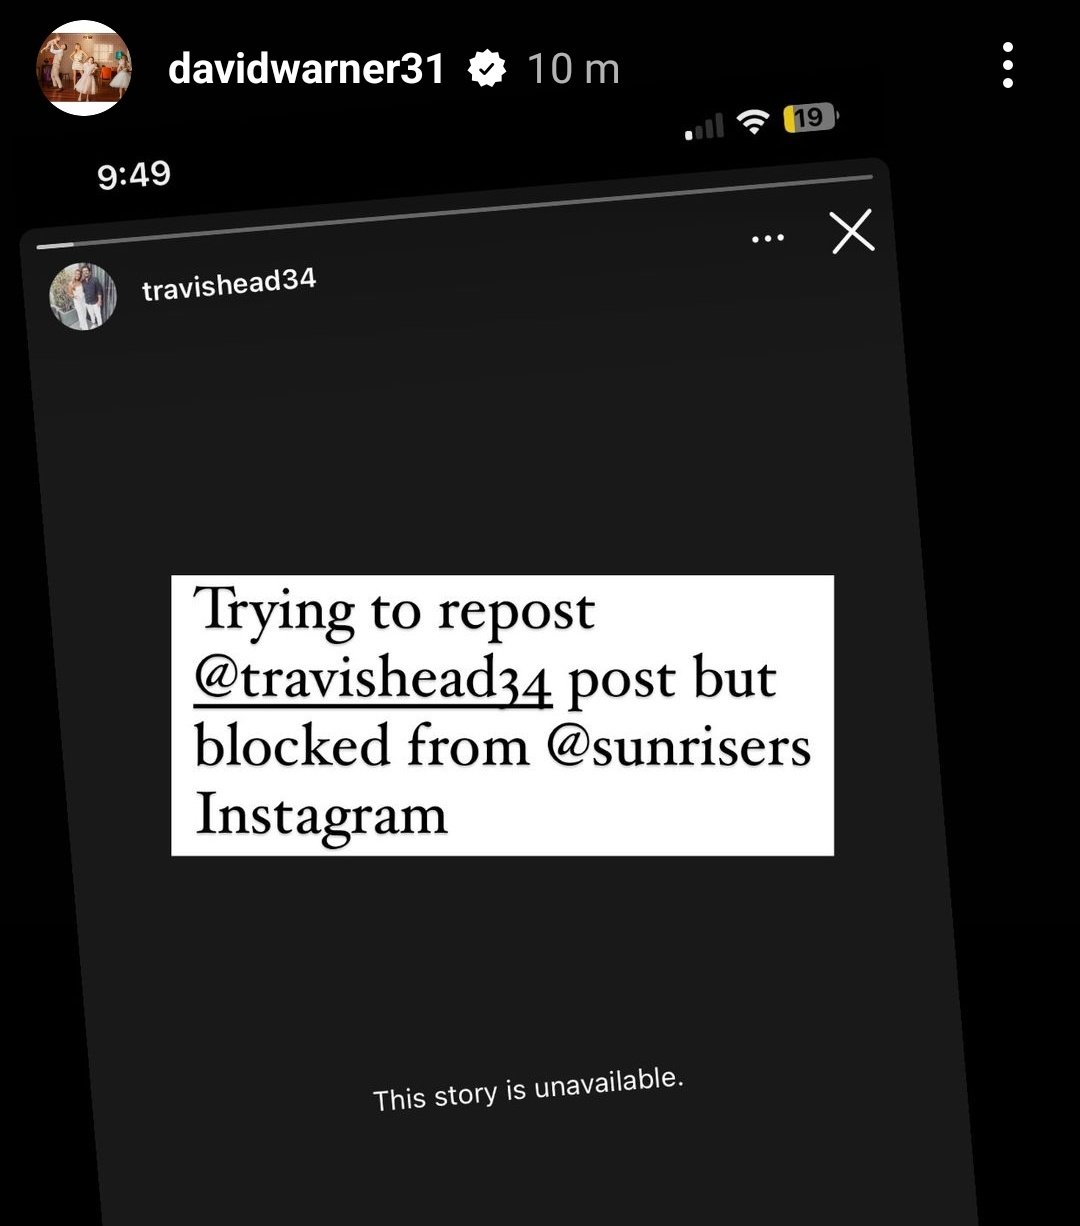Tap the verified badge beside davidwarner31
This screenshot has width=1080, height=1226.
pyautogui.click(x=487, y=69)
